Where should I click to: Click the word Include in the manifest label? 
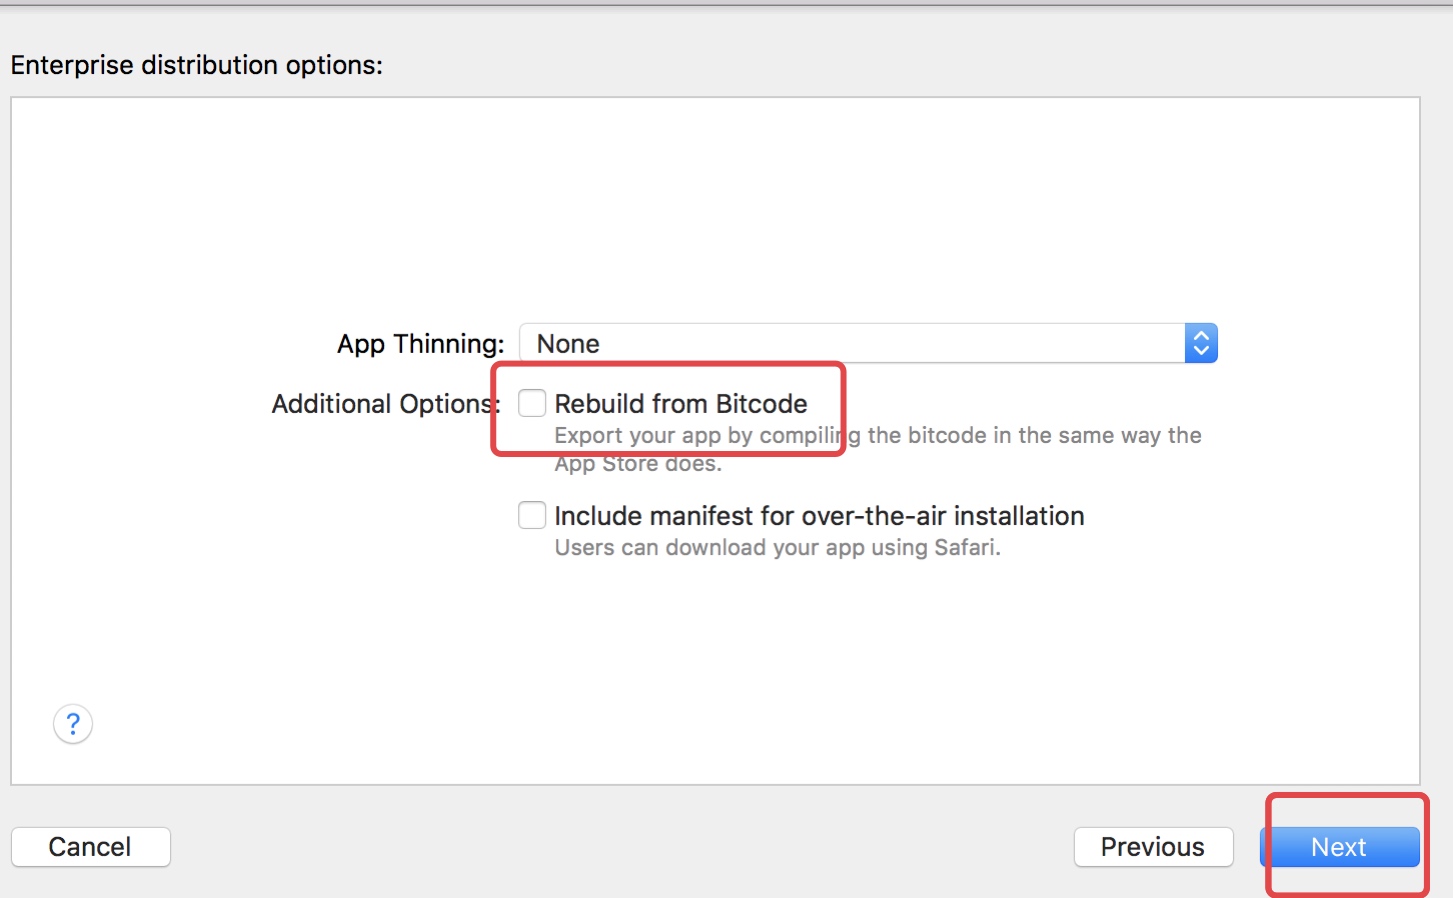click(x=598, y=516)
